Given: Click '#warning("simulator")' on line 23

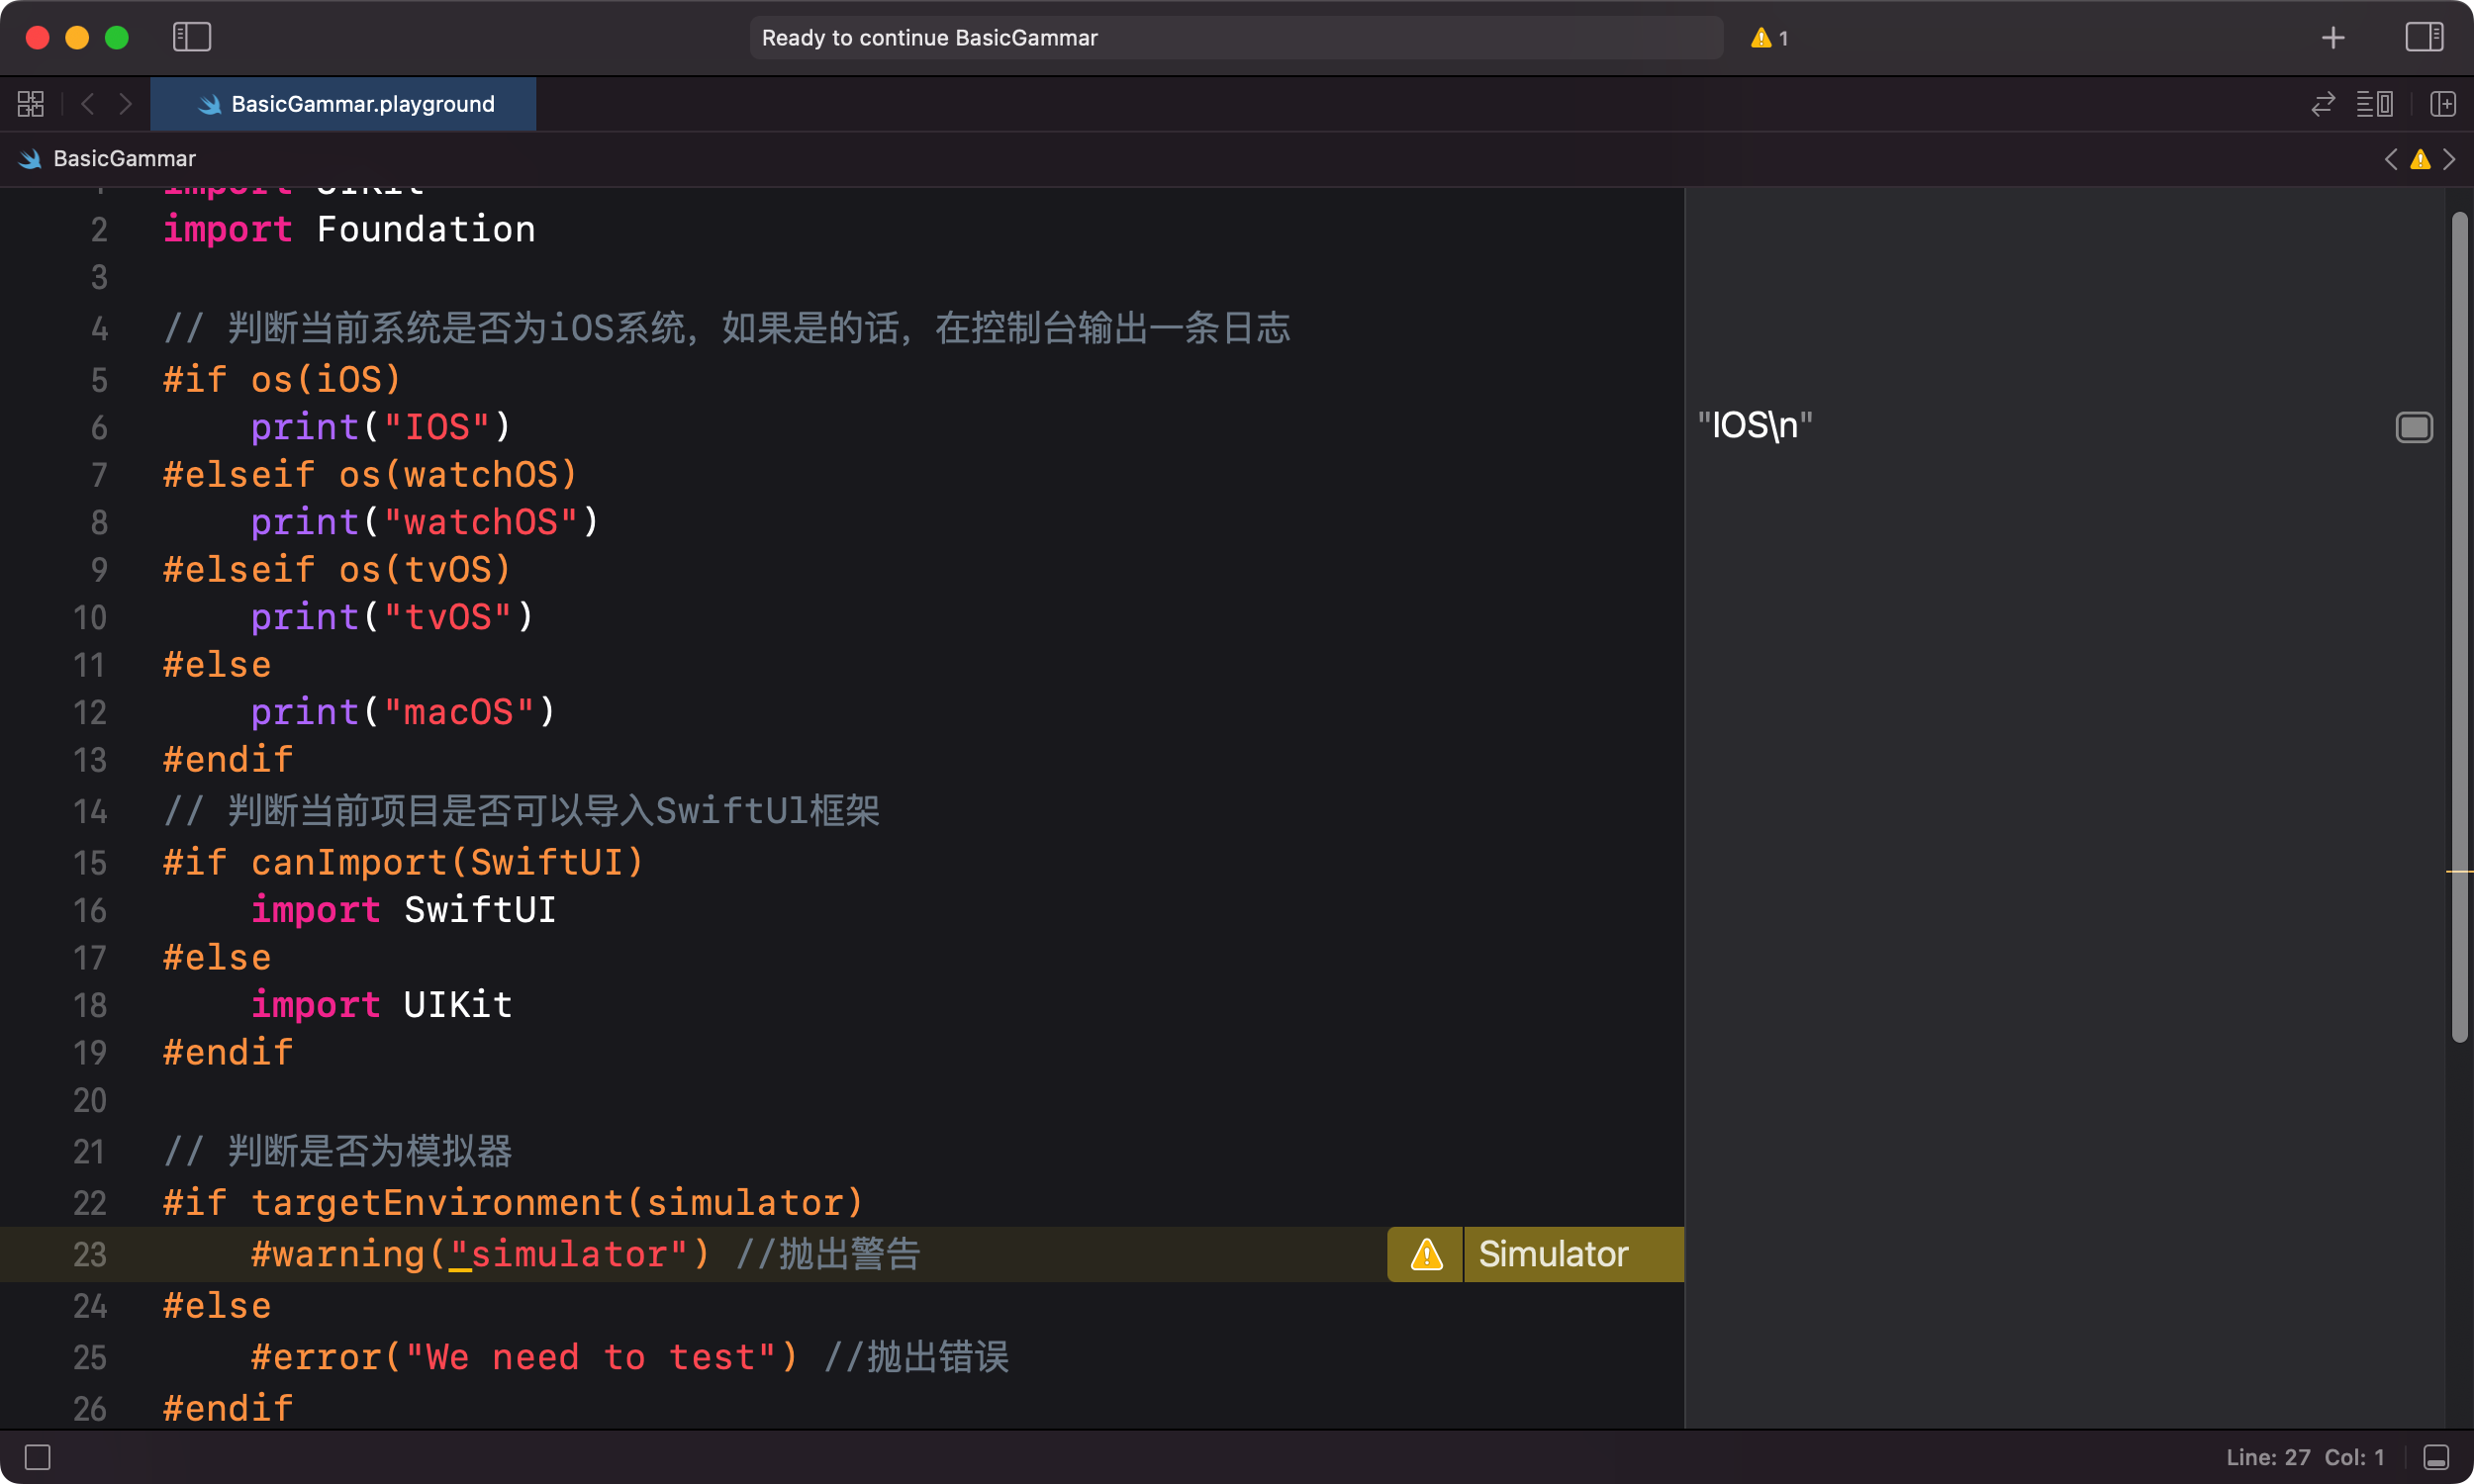Looking at the screenshot, I should coord(480,1254).
